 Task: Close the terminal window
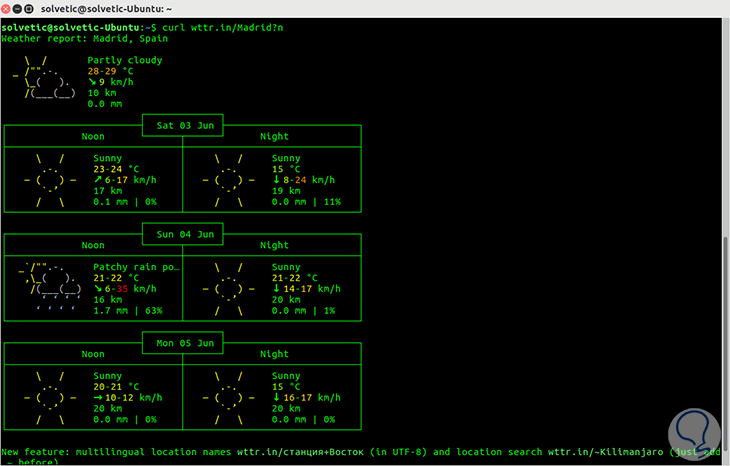(6, 8)
